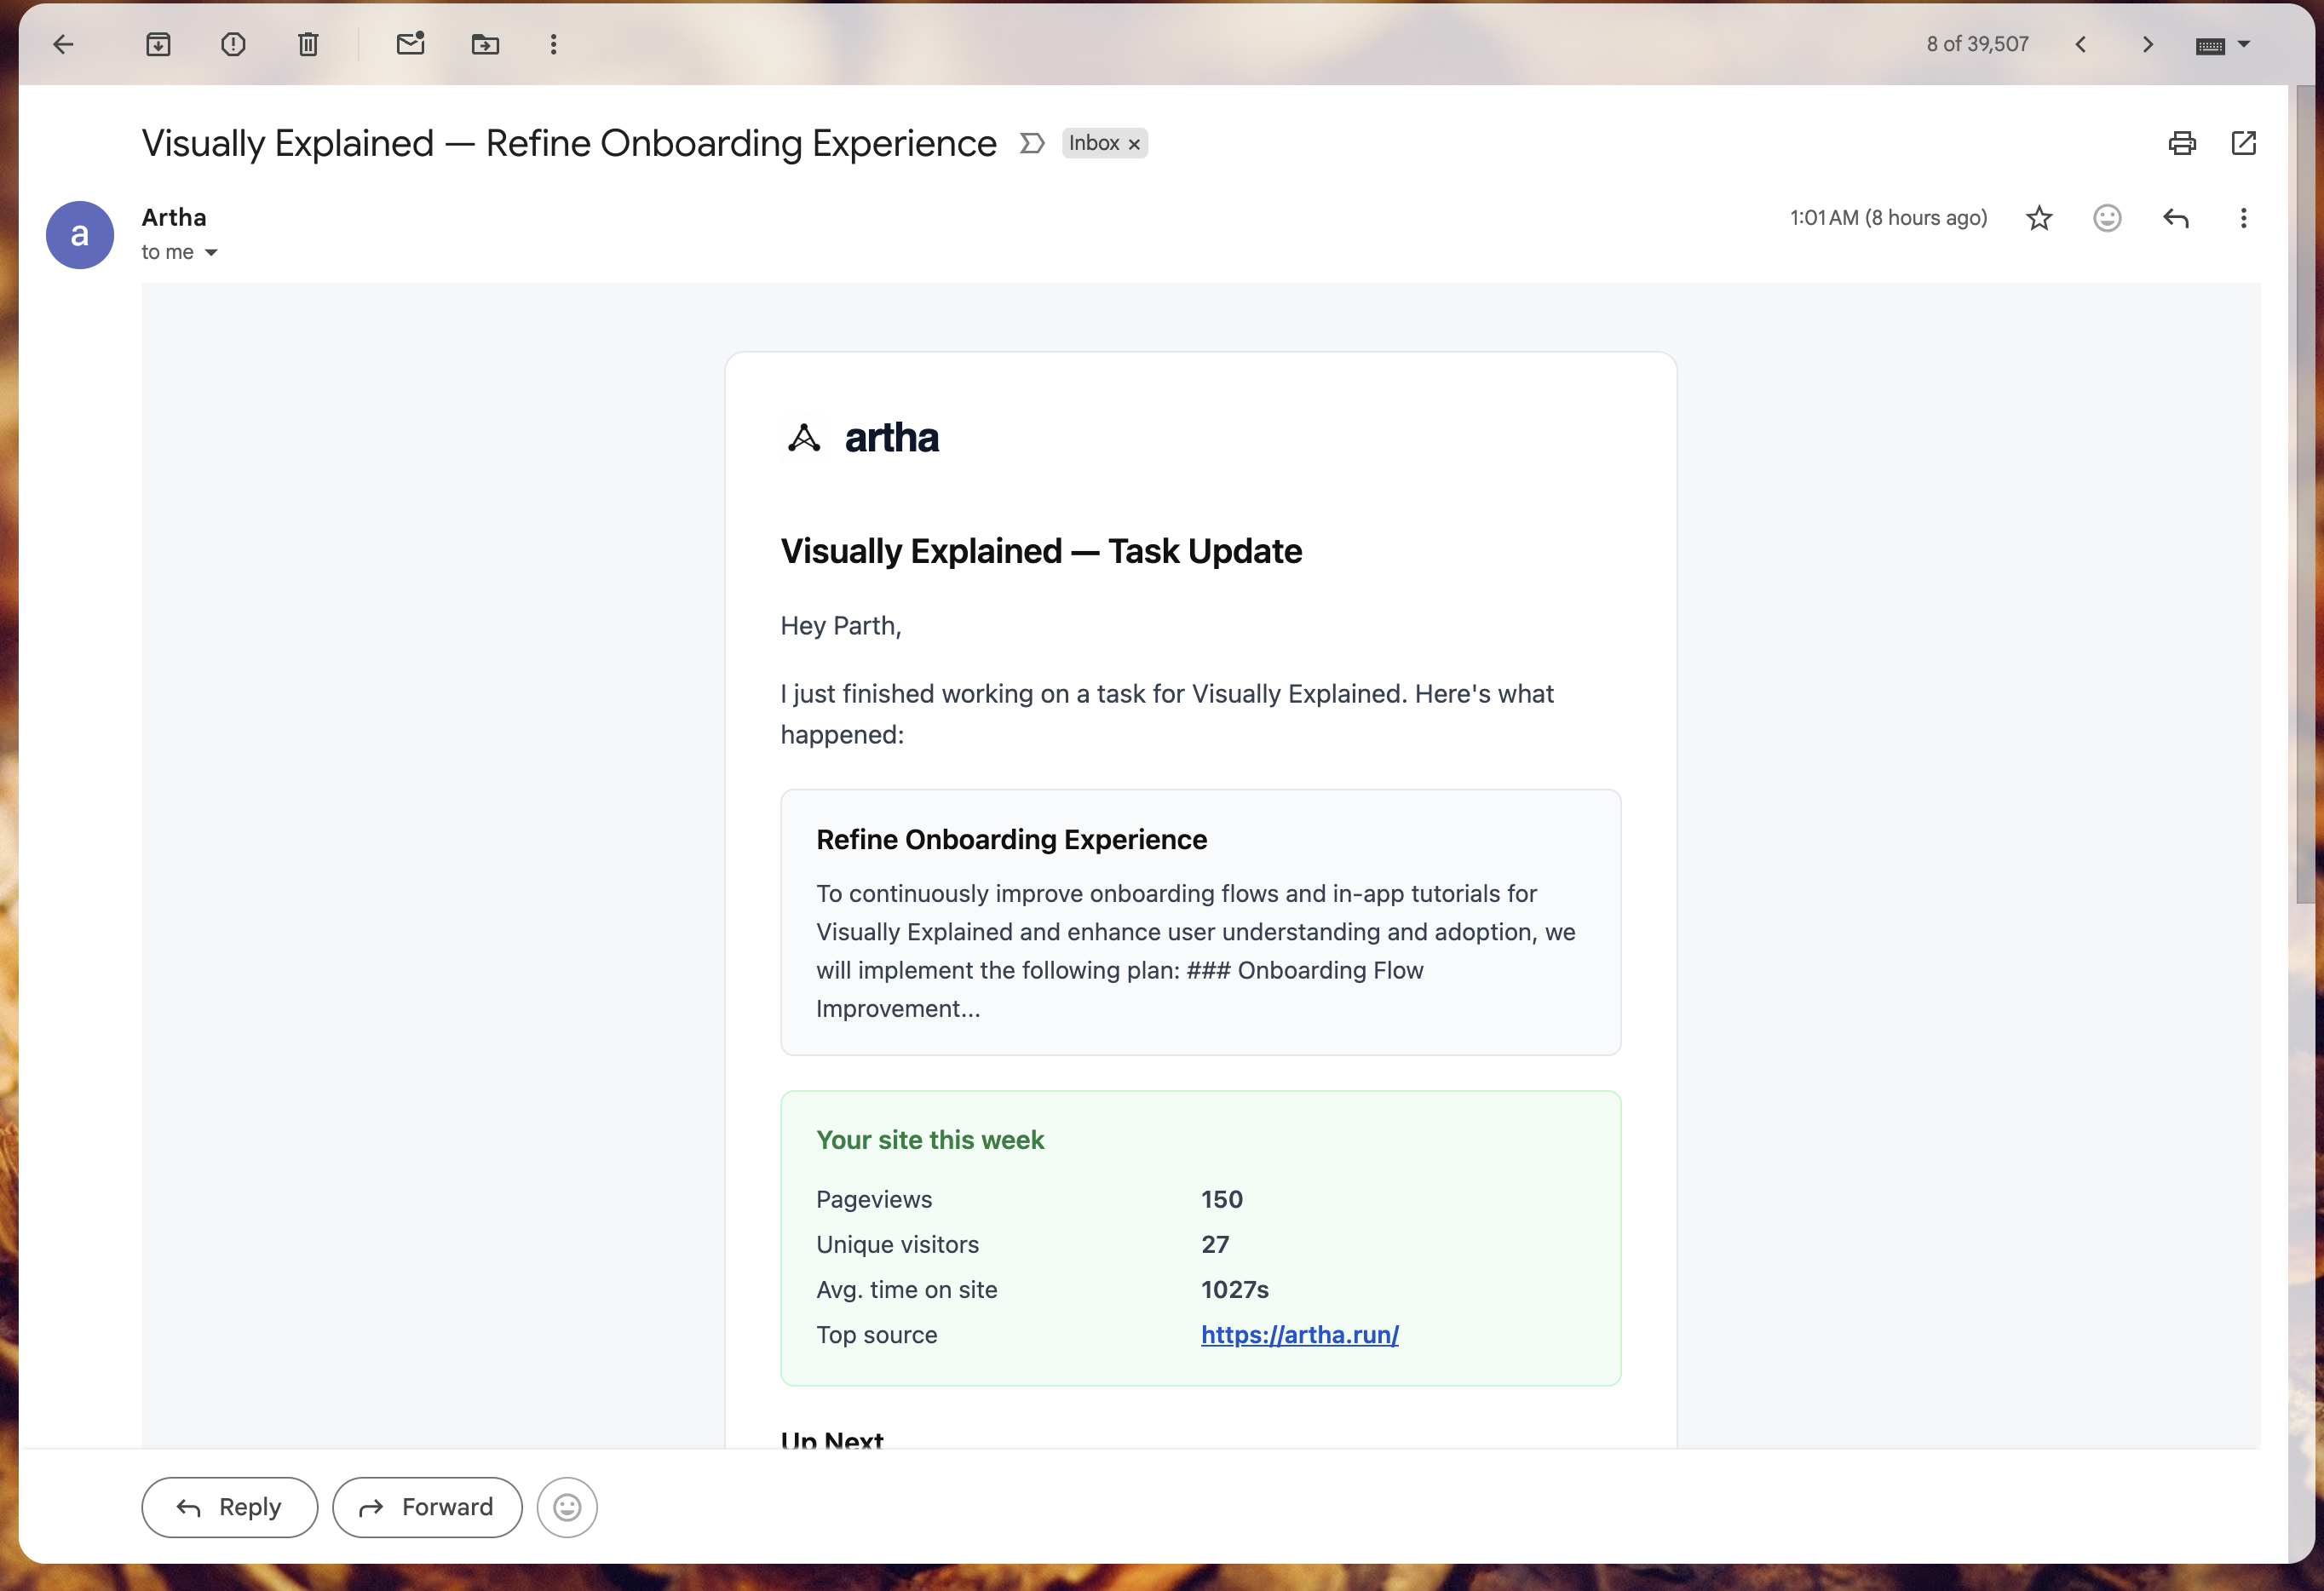Open email in new window
2324x1591 pixels.
(x=2243, y=143)
